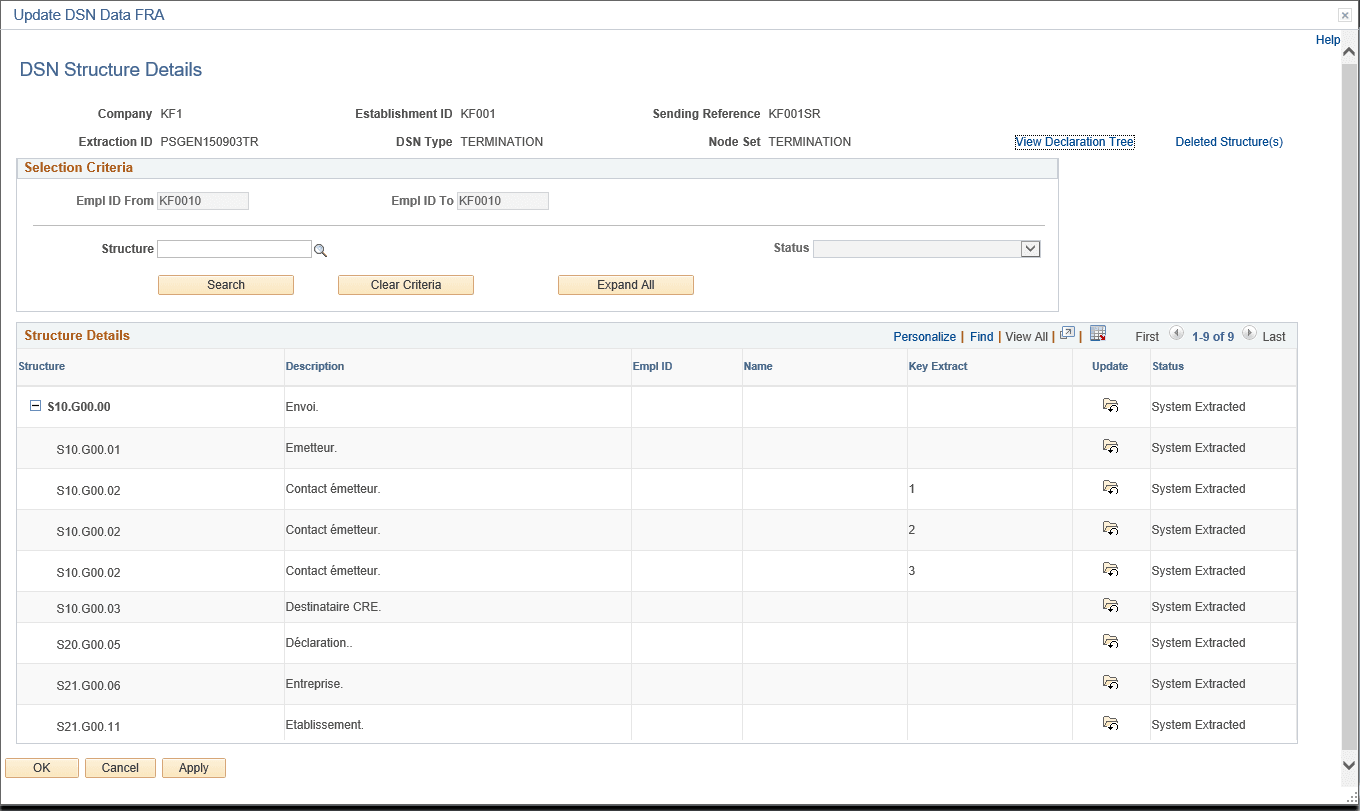1360x811 pixels.
Task: Collapse the S10.G00.00 structure node
Action: 35,406
